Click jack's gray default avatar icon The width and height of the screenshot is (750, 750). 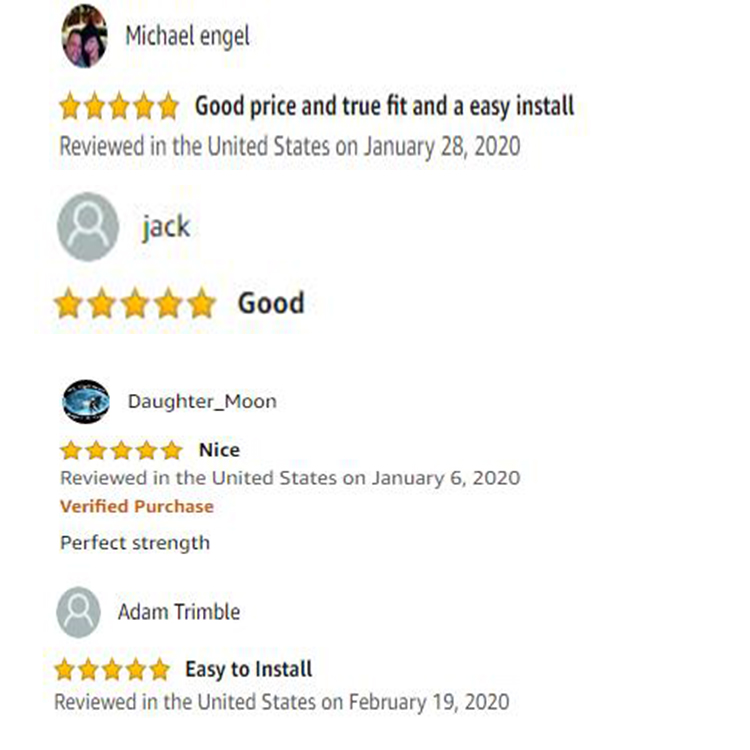88,227
